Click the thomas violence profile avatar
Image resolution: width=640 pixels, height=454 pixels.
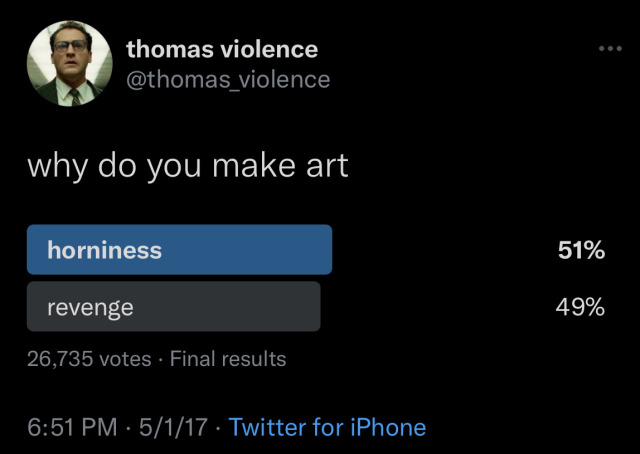[69, 64]
